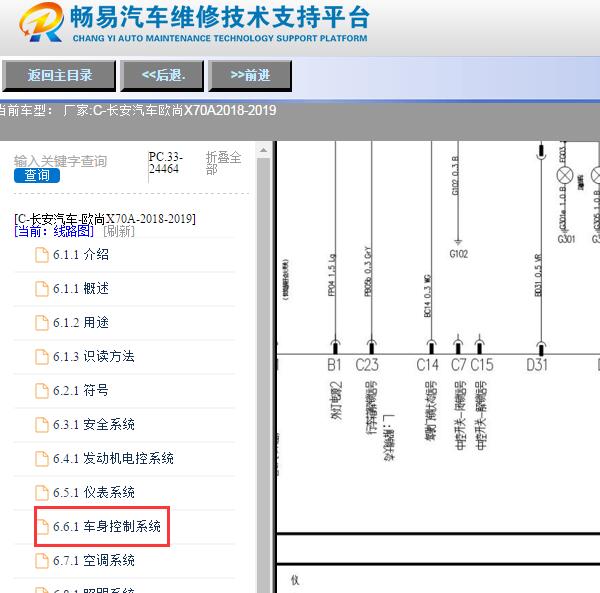
Task: Click document icon beside 6.5.1 仪表系统
Action: click(42, 493)
